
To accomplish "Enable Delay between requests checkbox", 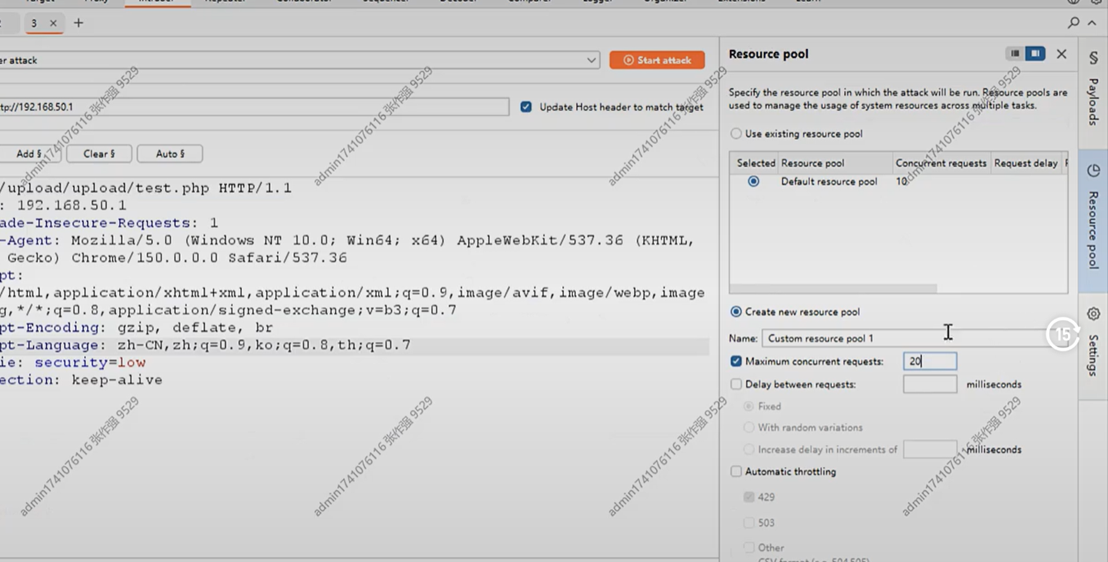I will [736, 385].
